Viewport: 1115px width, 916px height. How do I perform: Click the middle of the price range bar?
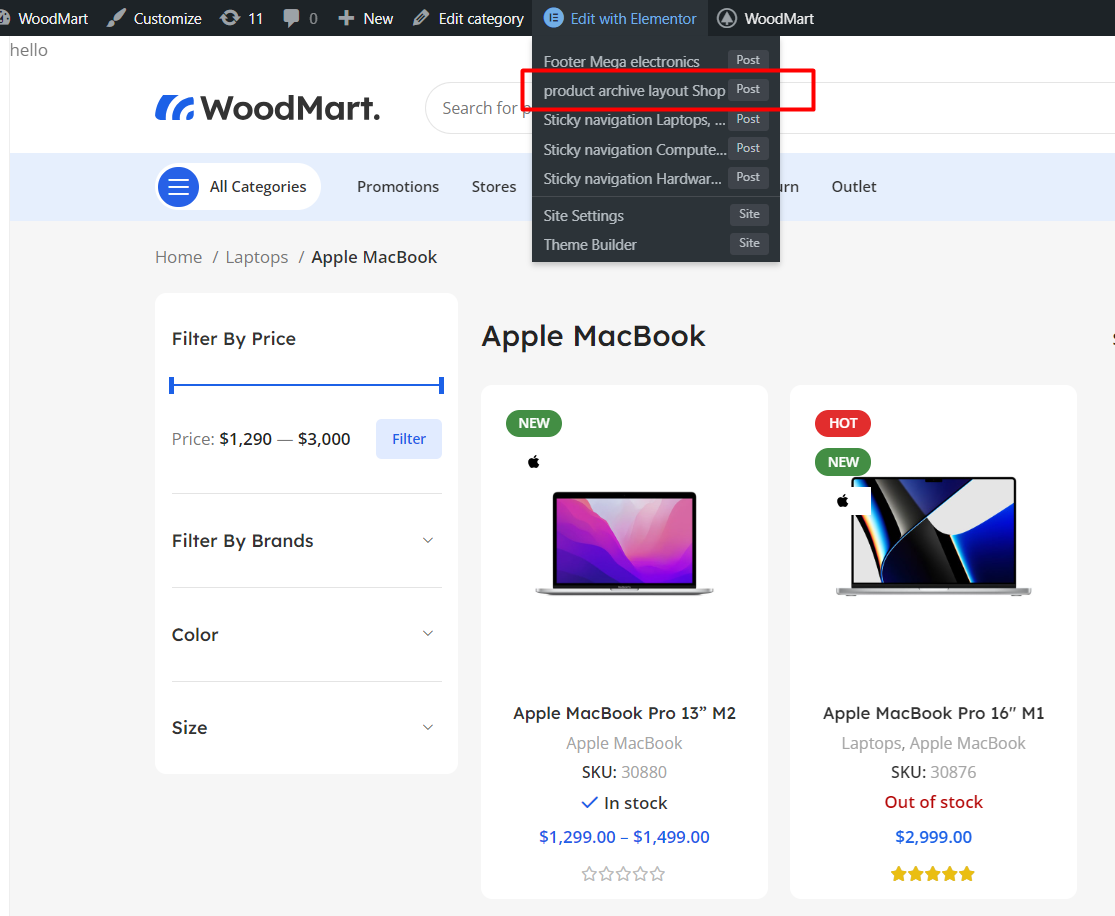pyautogui.click(x=306, y=385)
